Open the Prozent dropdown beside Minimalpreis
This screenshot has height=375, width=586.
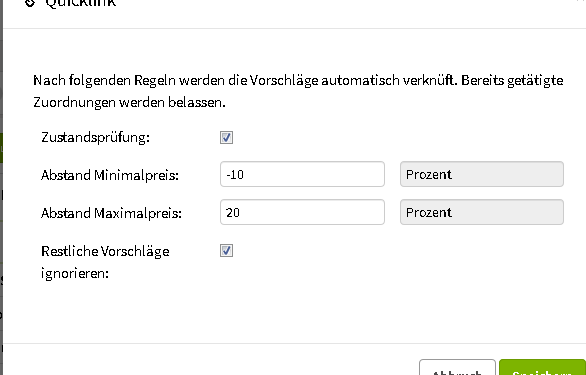[482, 174]
